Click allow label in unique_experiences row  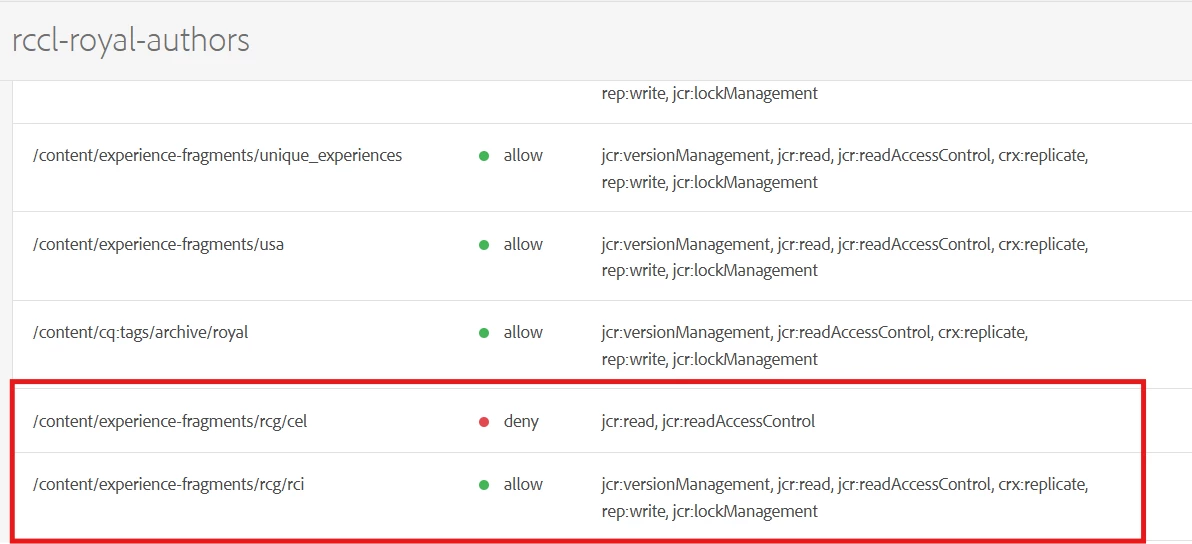point(523,156)
